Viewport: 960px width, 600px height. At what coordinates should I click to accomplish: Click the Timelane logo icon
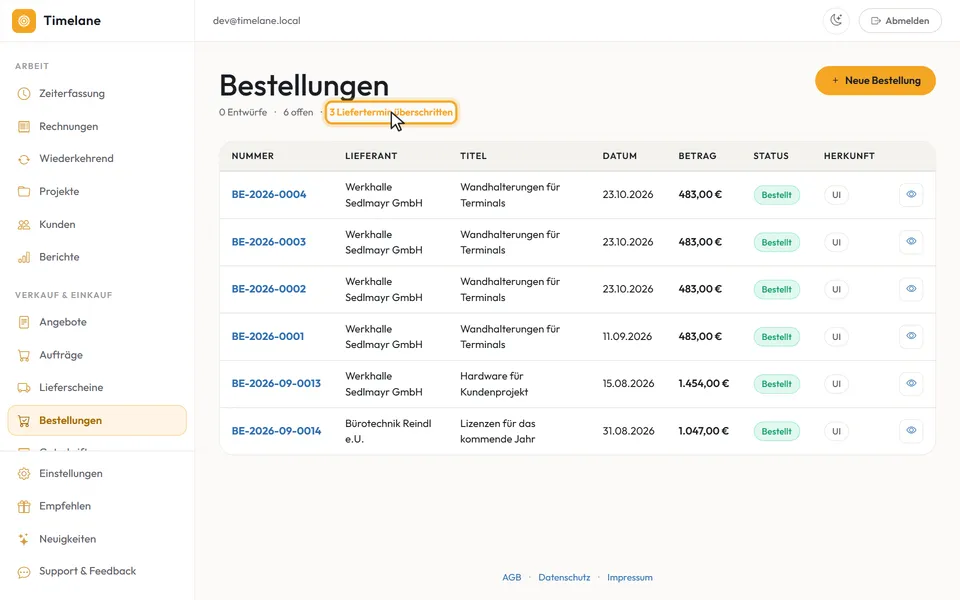coord(24,21)
